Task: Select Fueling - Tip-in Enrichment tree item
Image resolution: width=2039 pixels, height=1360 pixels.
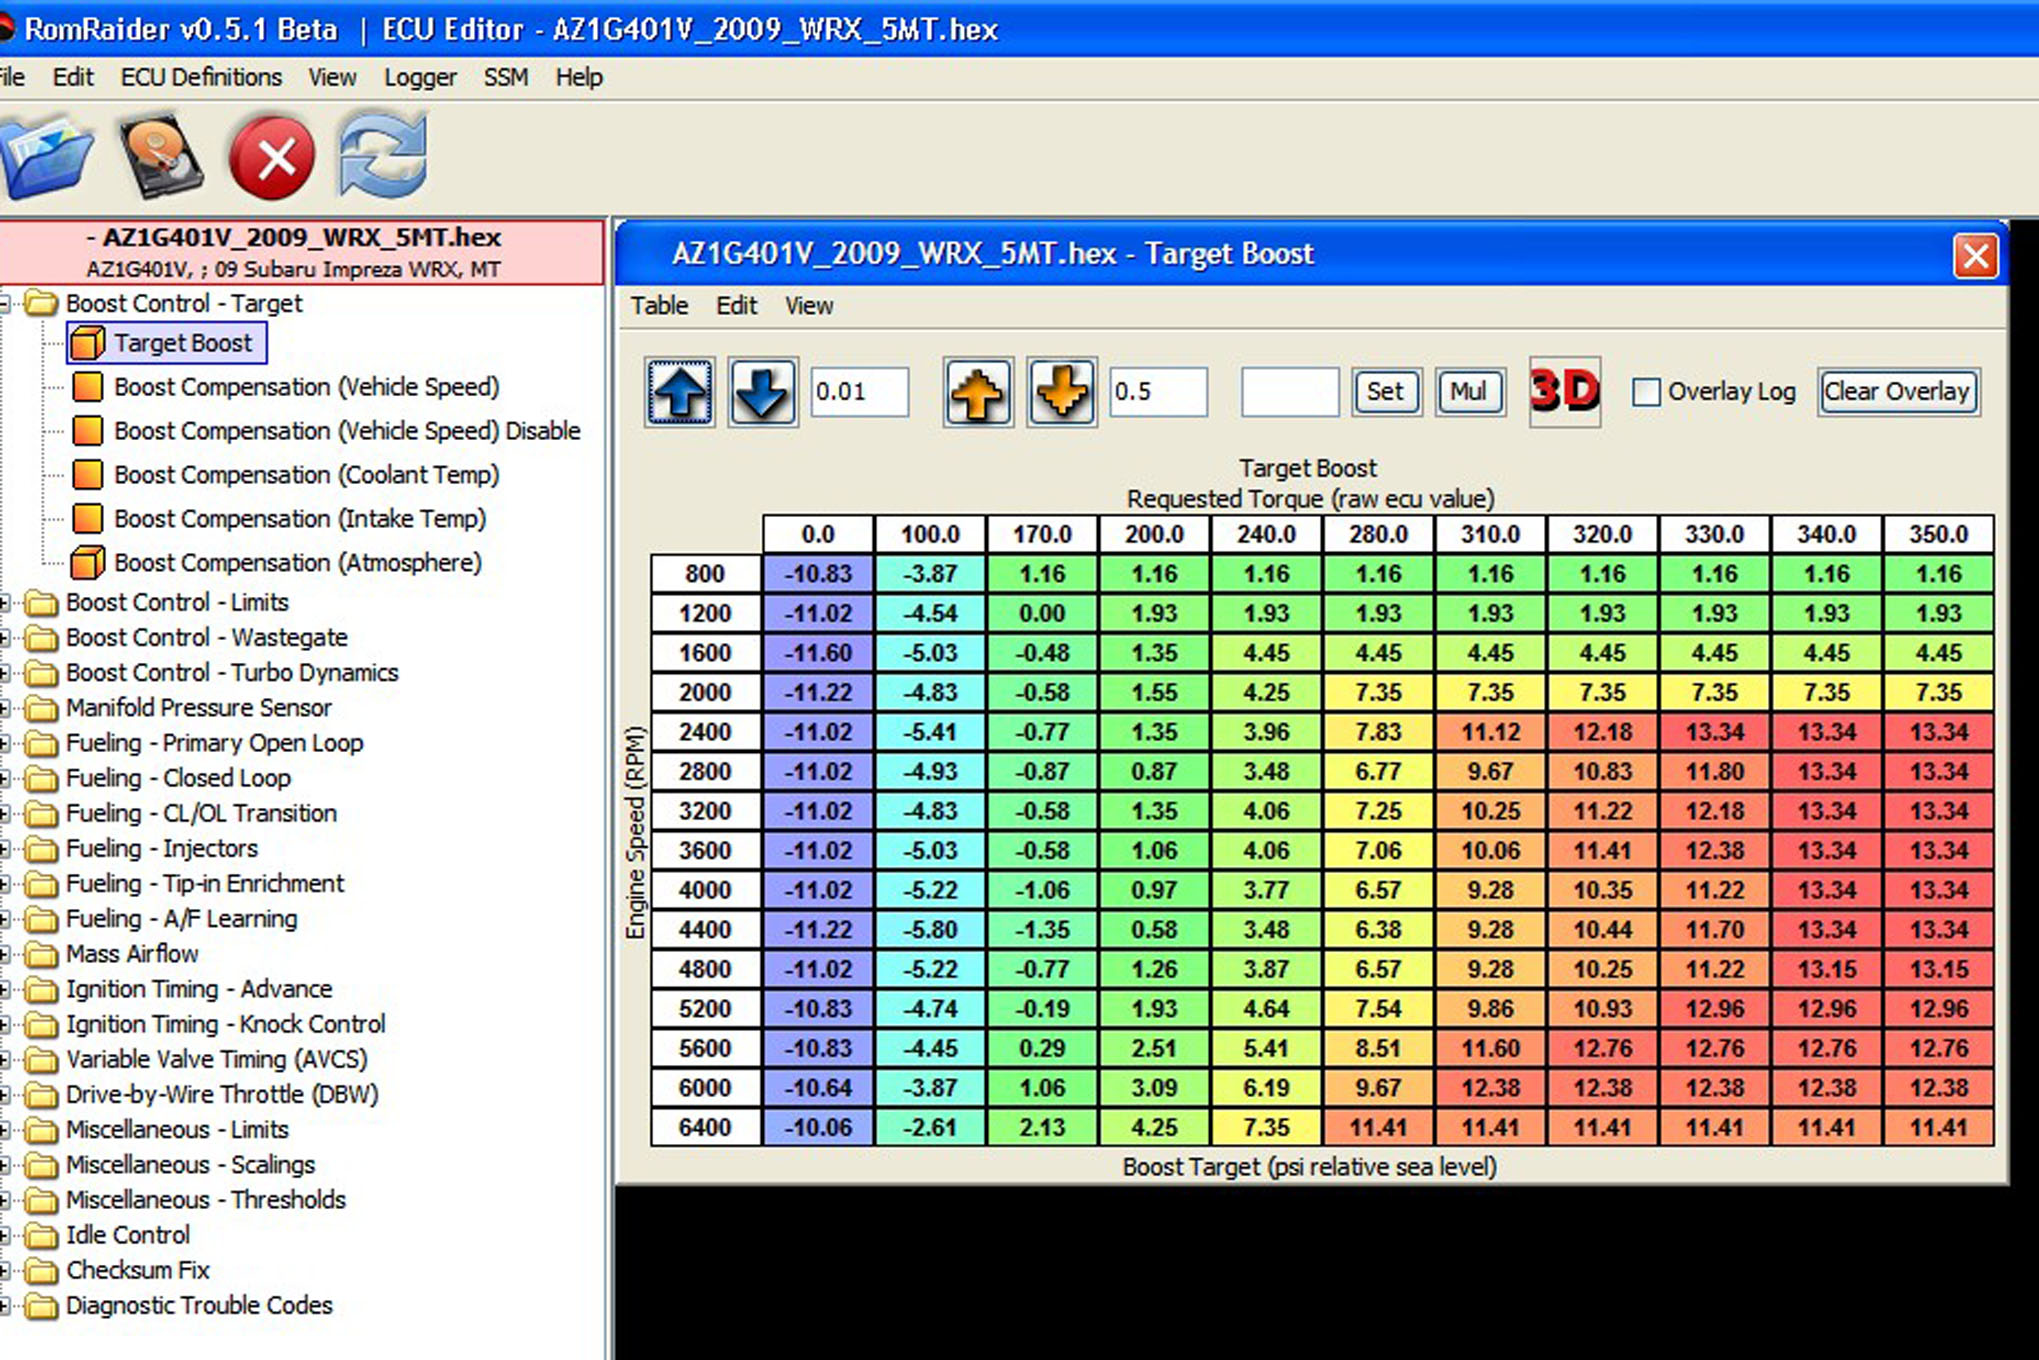Action: (x=204, y=884)
